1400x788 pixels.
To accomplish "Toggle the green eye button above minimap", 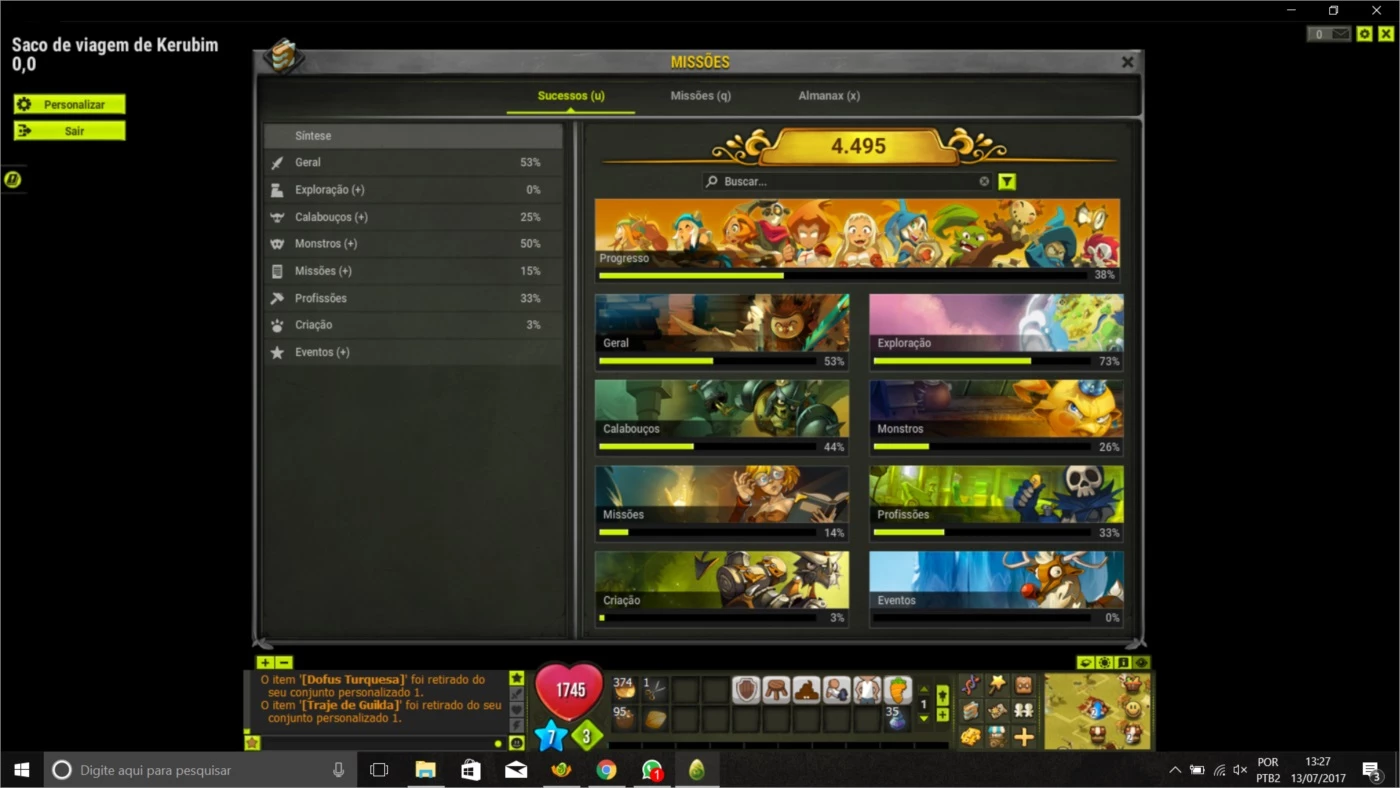I will (x=1142, y=662).
